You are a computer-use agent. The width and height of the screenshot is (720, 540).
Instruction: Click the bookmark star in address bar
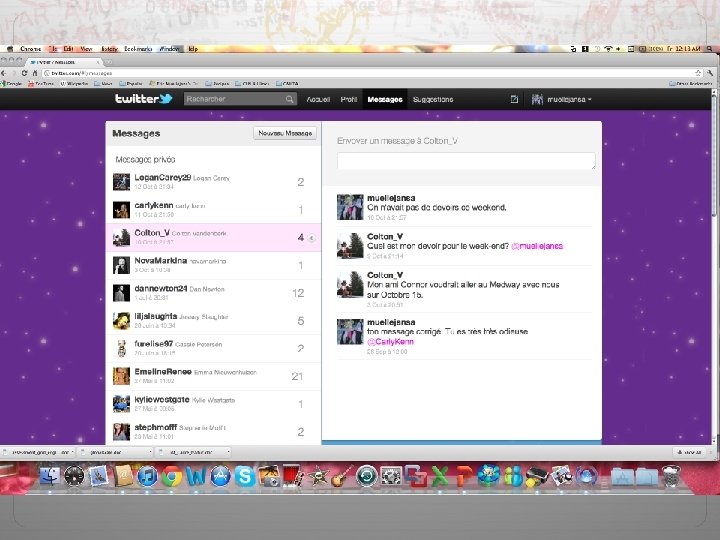tap(698, 73)
